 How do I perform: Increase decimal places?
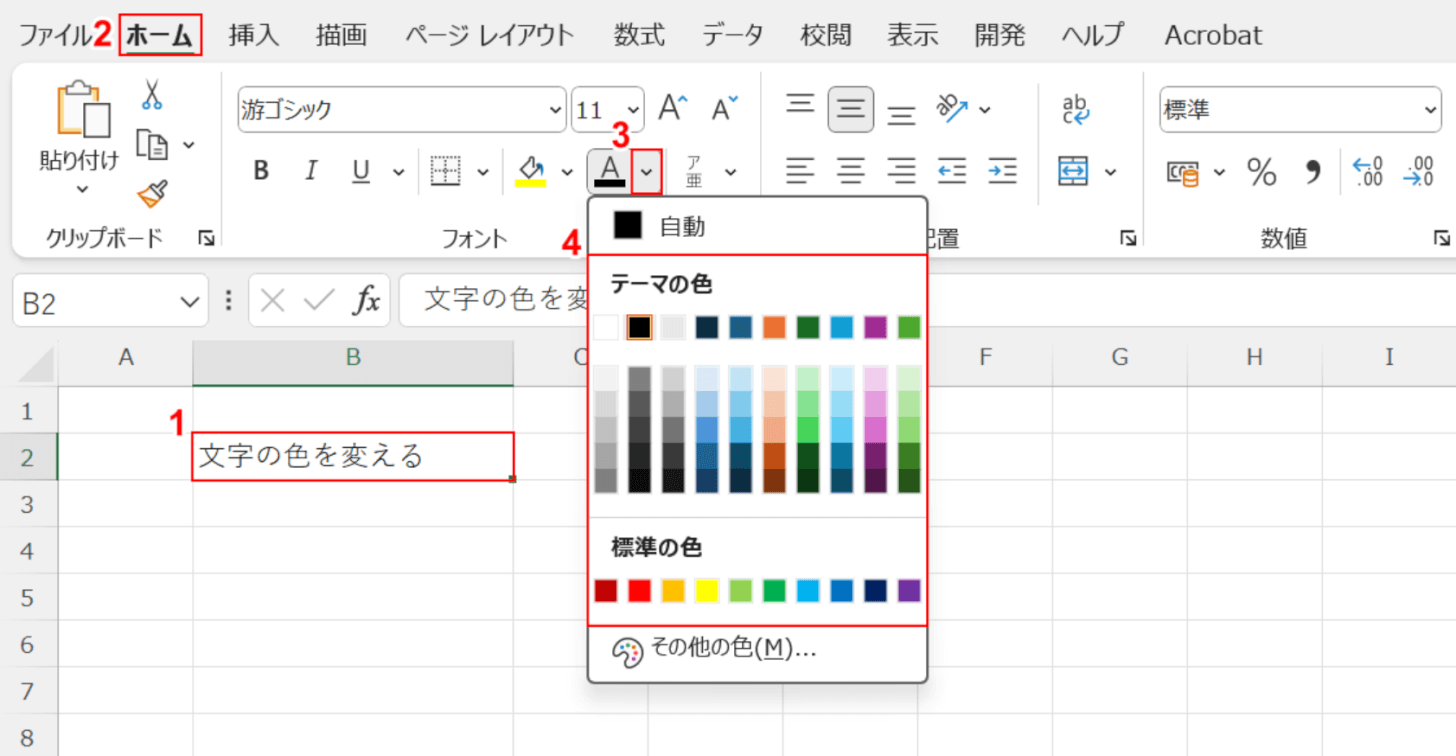pyautogui.click(x=1368, y=172)
